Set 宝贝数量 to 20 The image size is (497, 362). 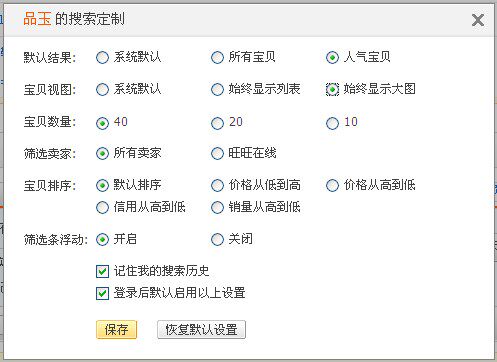coord(217,123)
